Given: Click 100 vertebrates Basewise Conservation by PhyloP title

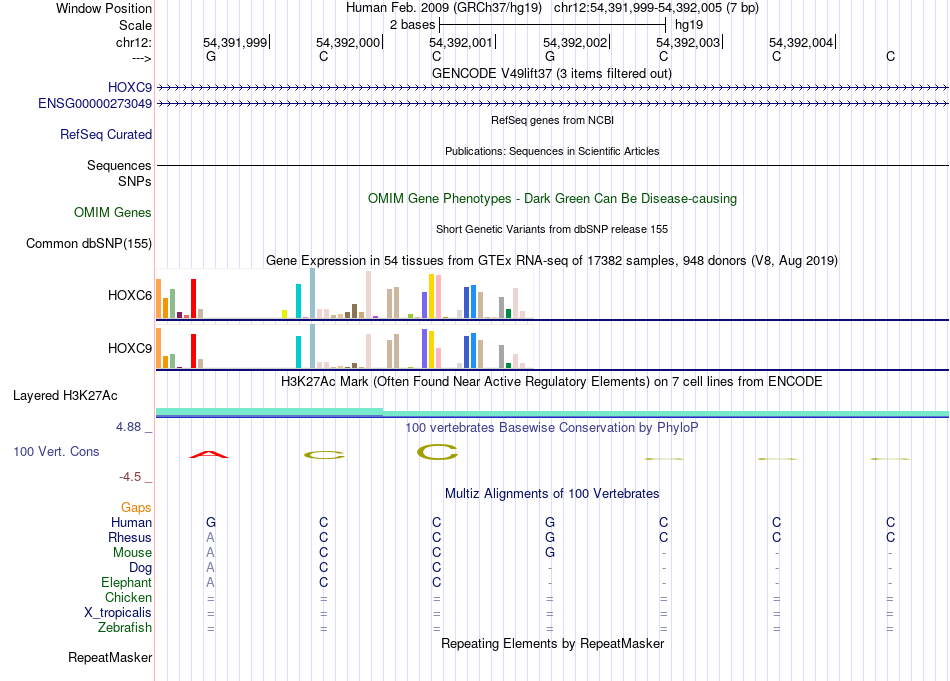Looking at the screenshot, I should click(552, 428).
